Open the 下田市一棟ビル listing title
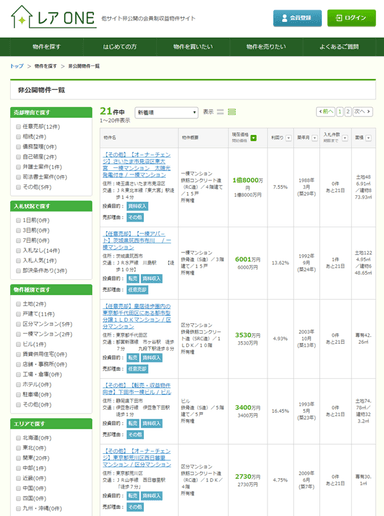 click(x=137, y=389)
